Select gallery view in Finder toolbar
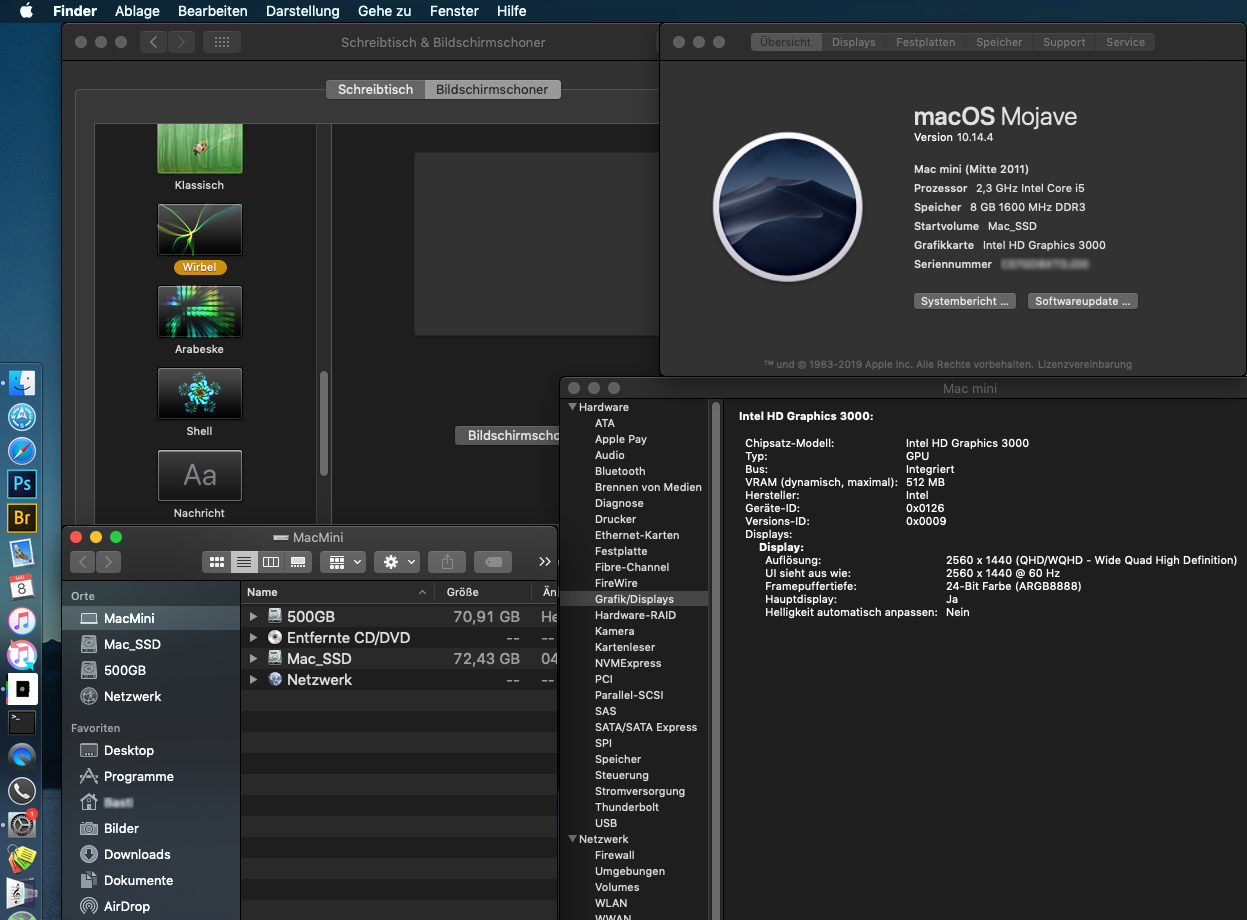 coord(297,562)
